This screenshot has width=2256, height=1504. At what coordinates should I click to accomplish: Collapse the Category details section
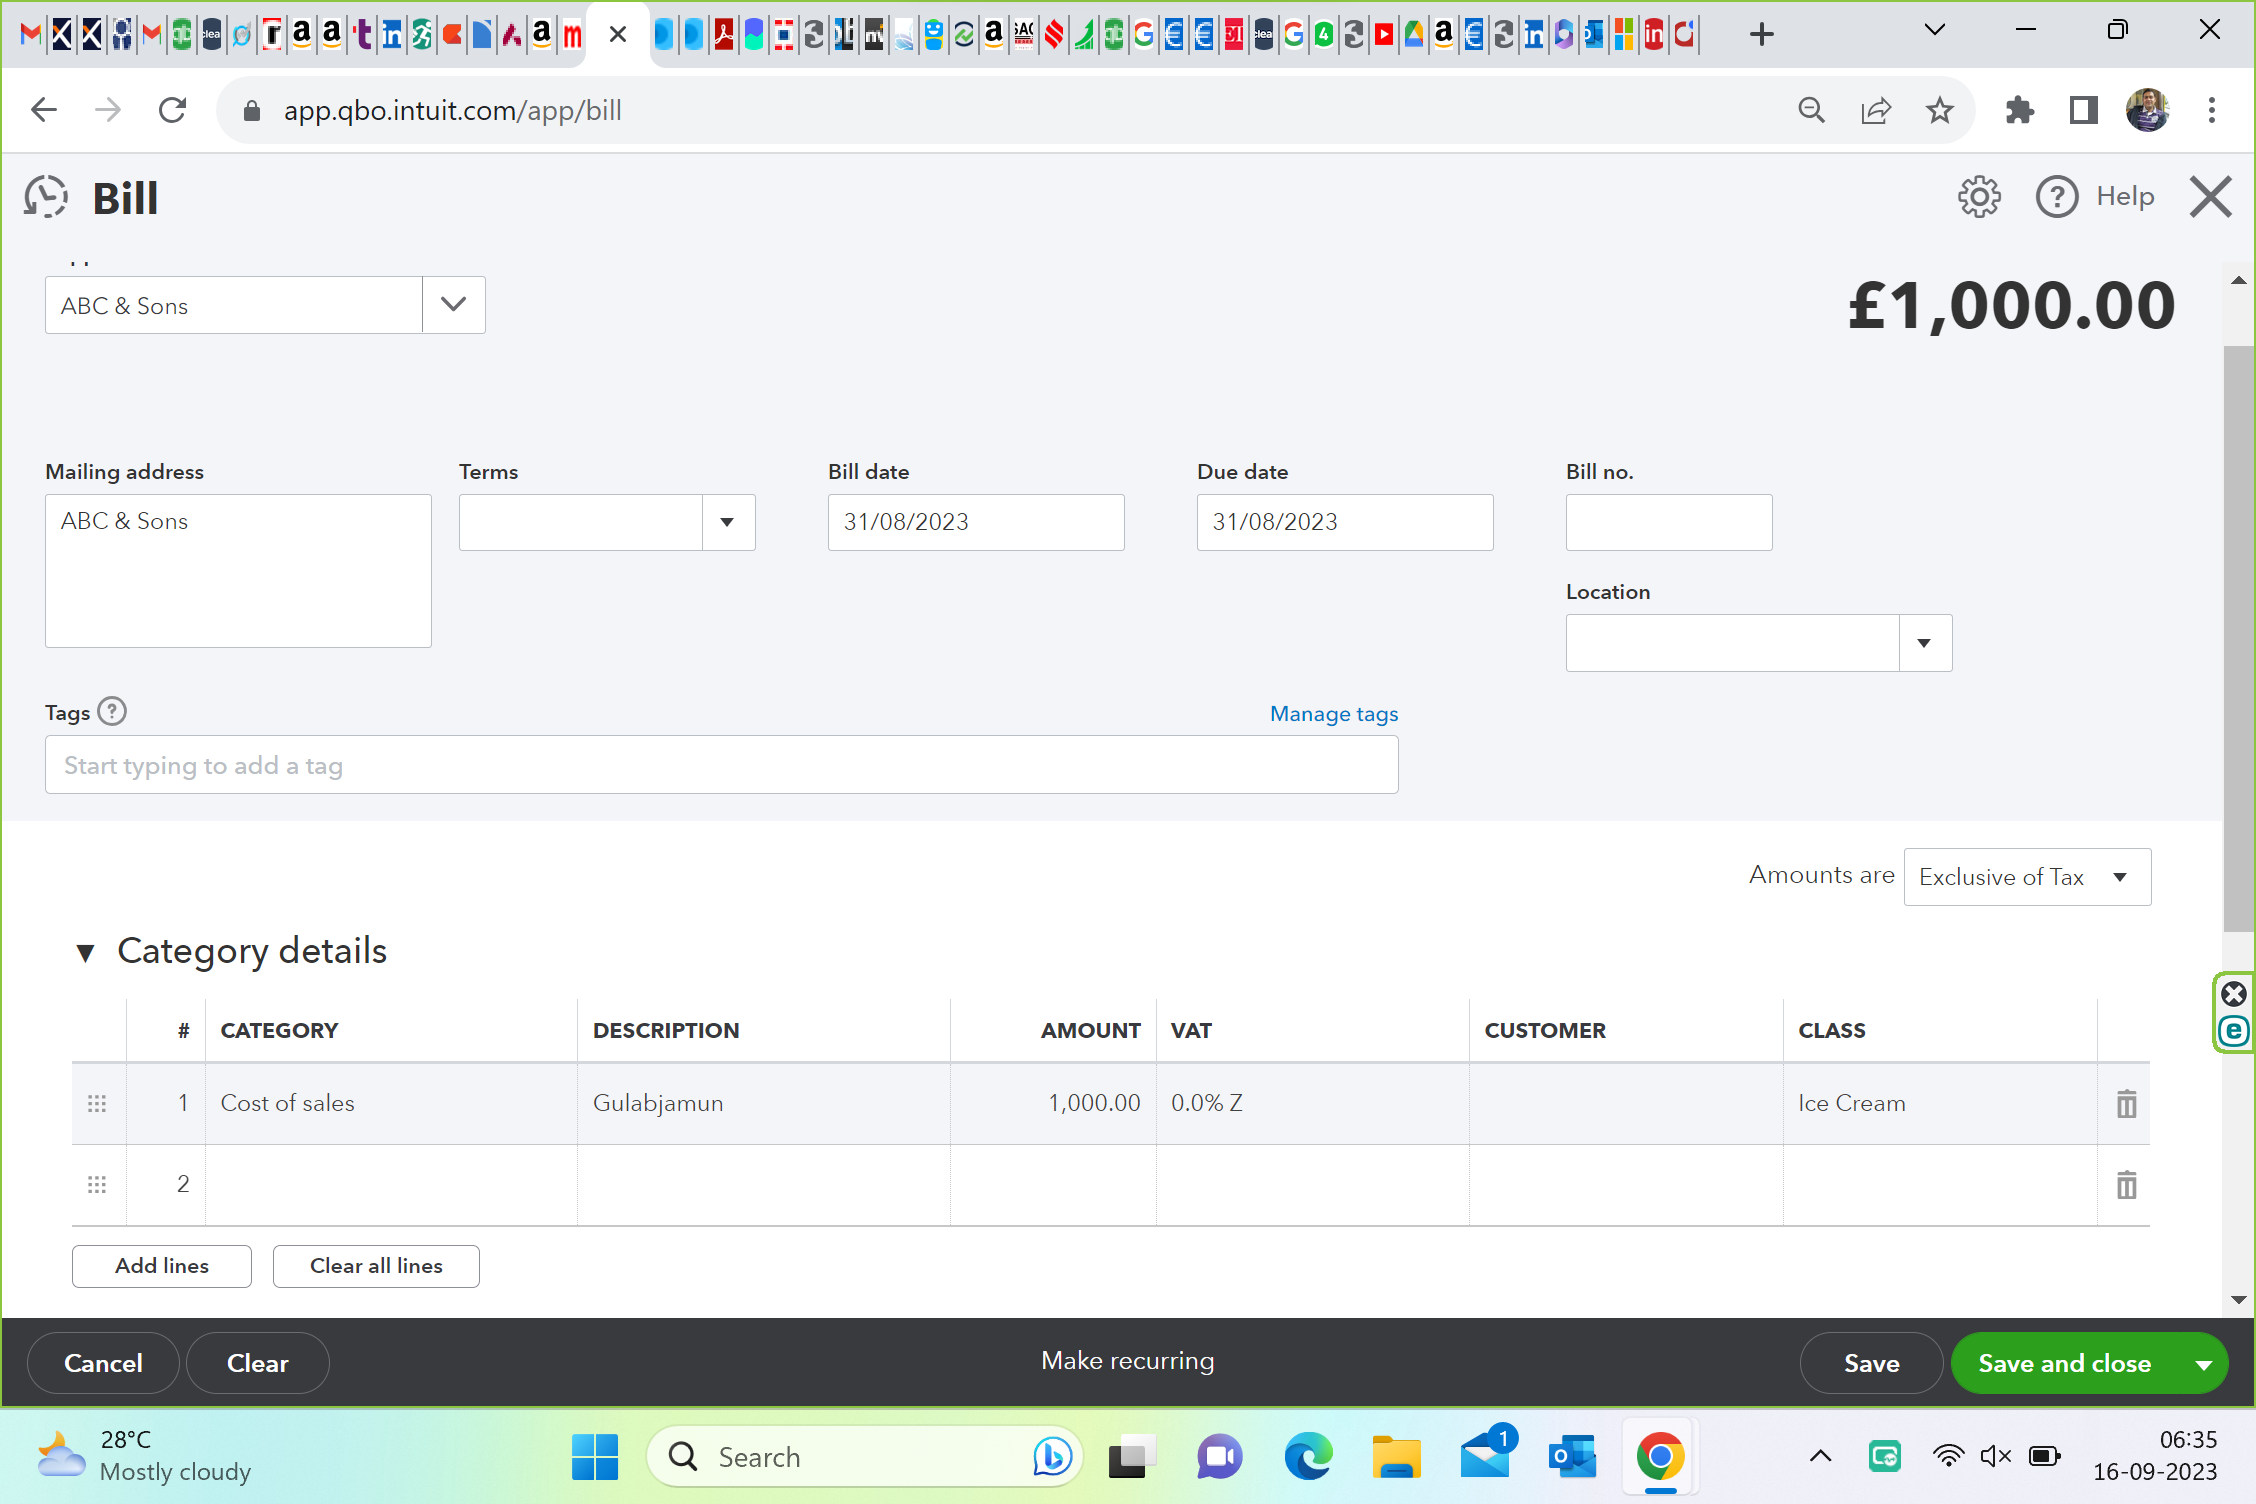[x=86, y=951]
